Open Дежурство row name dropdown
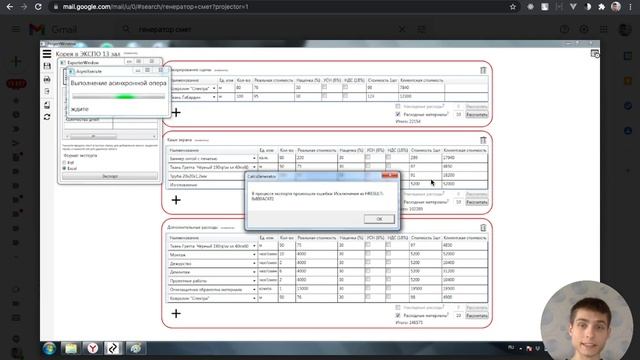This screenshot has width=640, height=360. click(x=254, y=264)
